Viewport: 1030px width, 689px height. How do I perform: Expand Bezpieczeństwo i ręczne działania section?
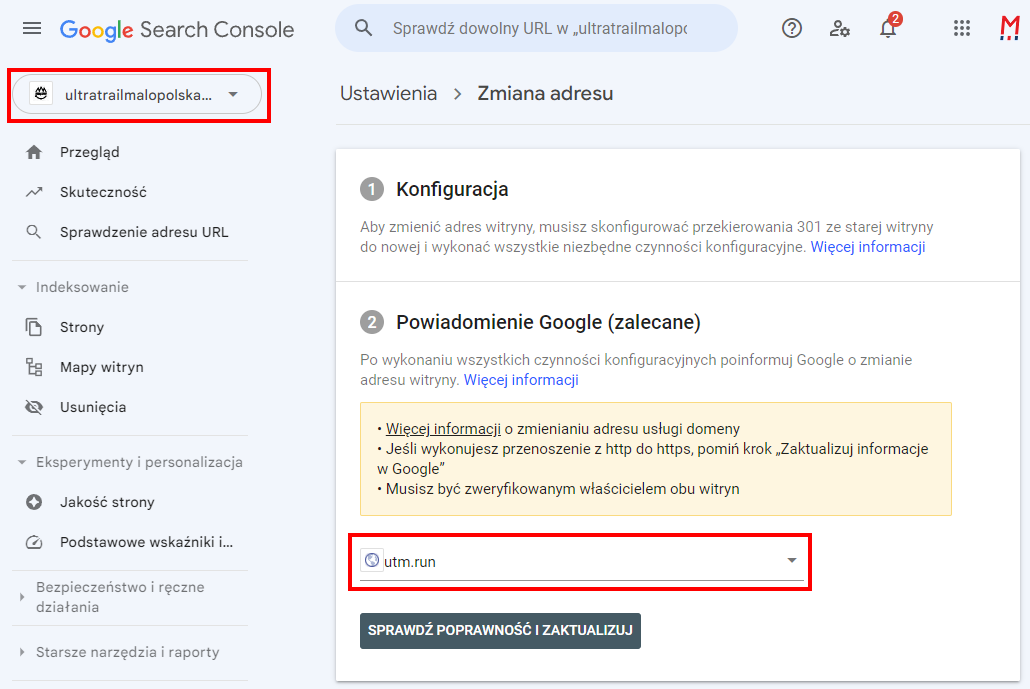click(22, 597)
